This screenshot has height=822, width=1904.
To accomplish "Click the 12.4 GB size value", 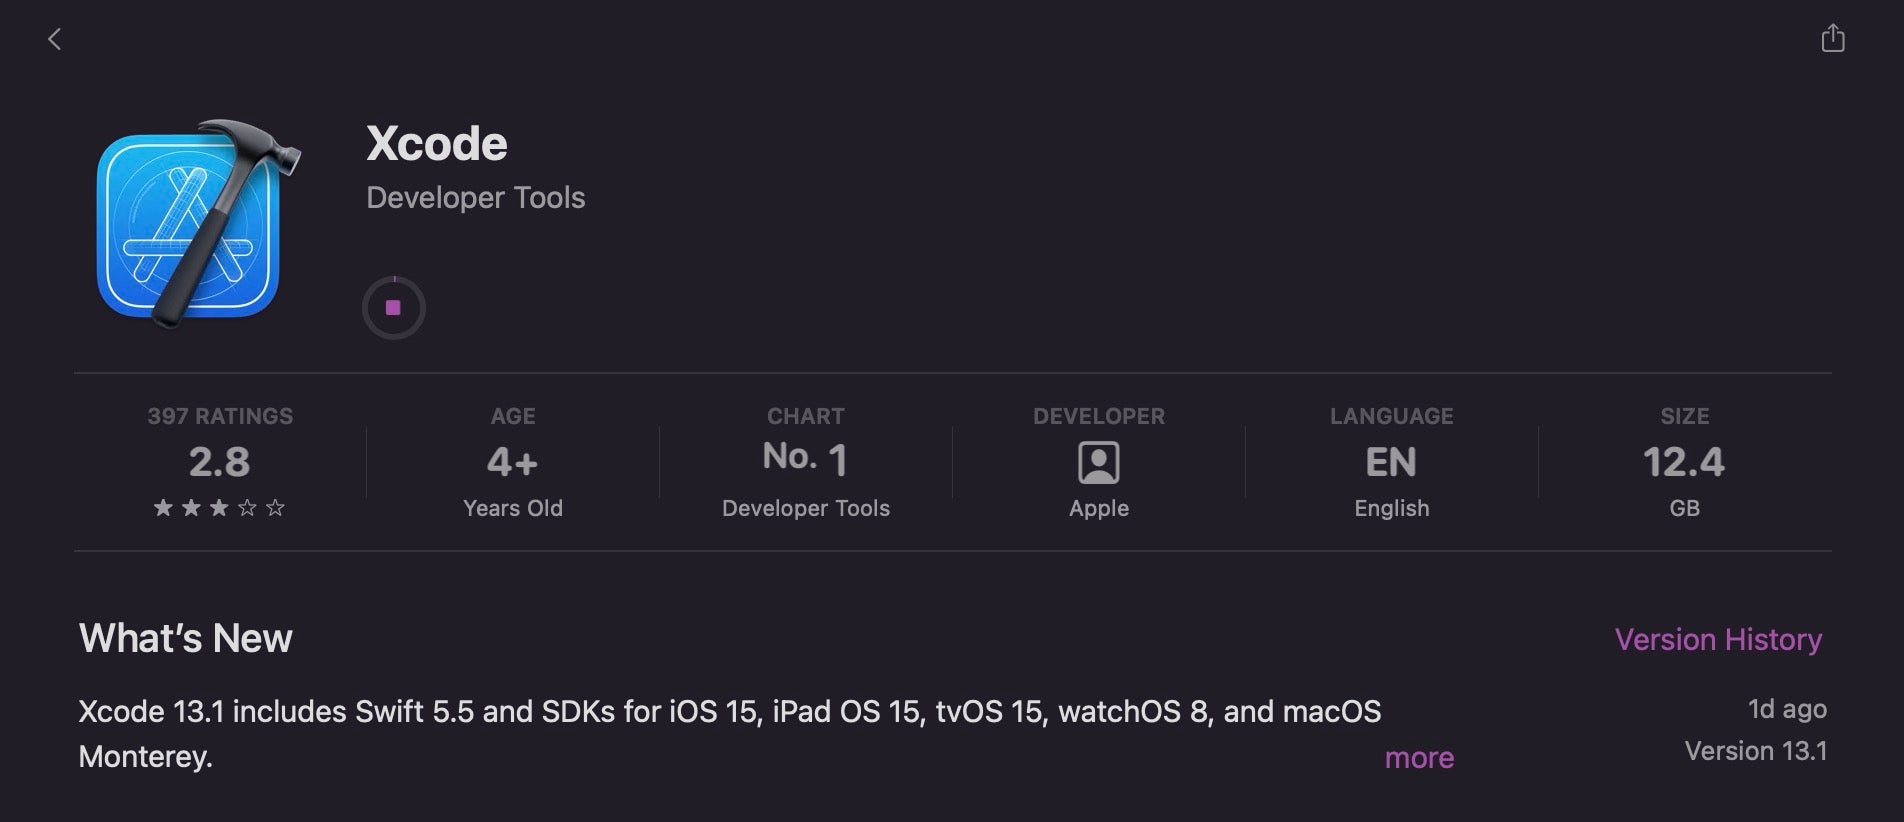I will [x=1684, y=462].
